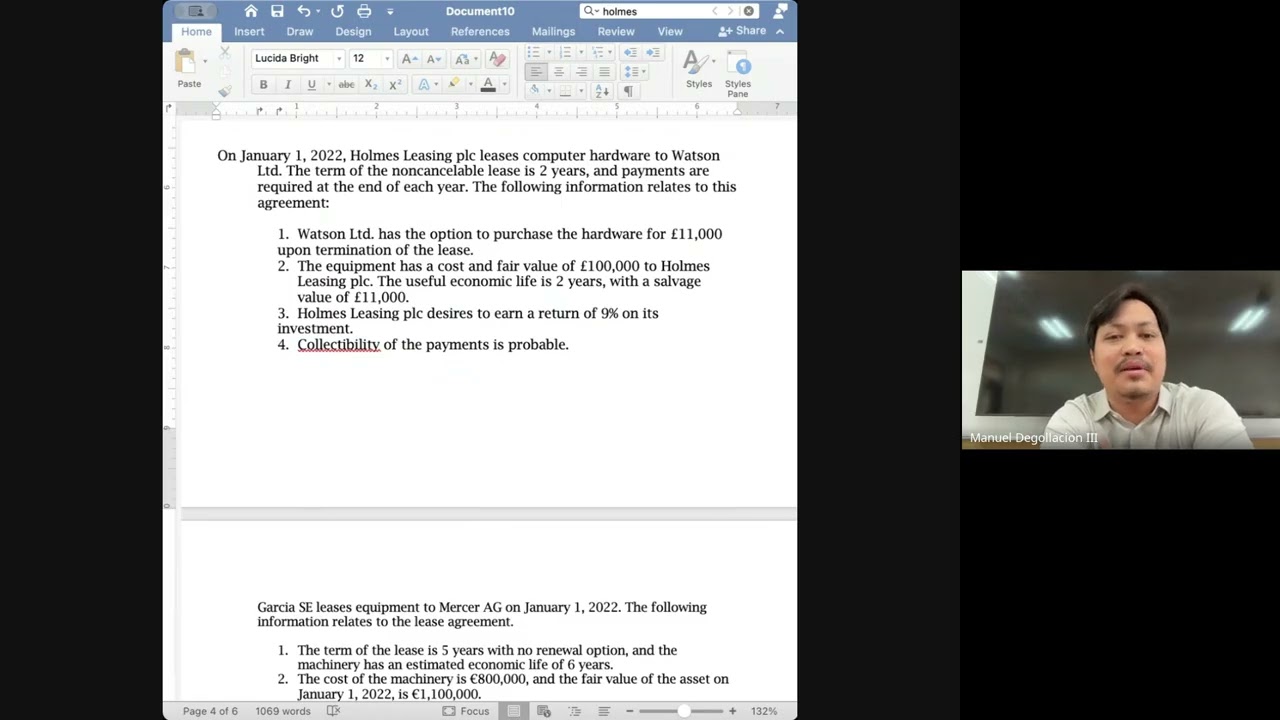Align text right
The width and height of the screenshot is (1280, 720).
tap(581, 72)
